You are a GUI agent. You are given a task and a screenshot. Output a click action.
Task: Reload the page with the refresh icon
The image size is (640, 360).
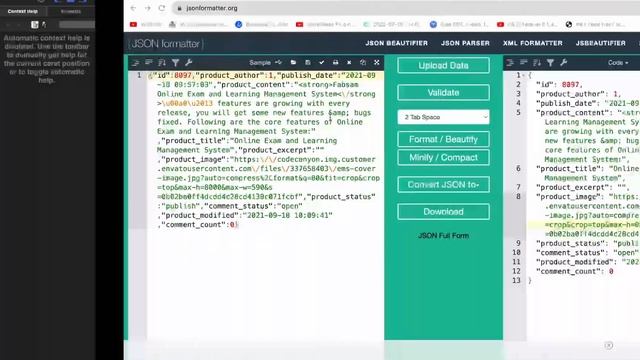[x=162, y=8]
